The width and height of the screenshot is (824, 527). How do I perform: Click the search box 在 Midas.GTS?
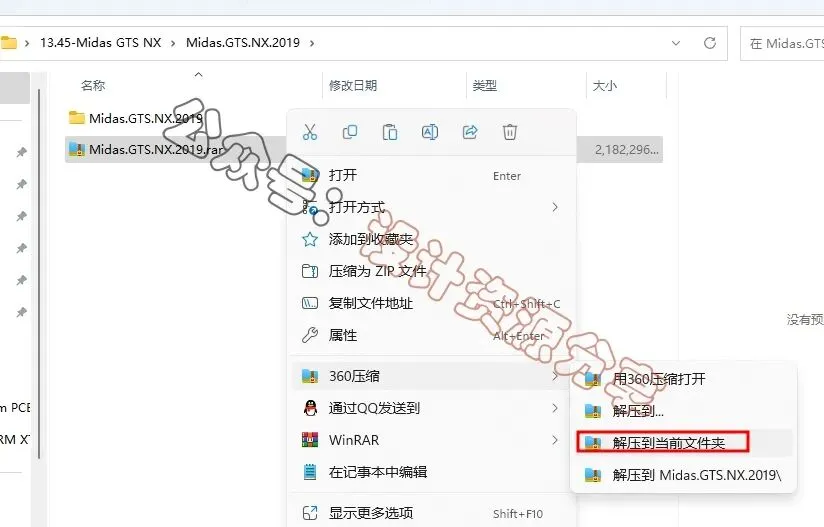(782, 44)
